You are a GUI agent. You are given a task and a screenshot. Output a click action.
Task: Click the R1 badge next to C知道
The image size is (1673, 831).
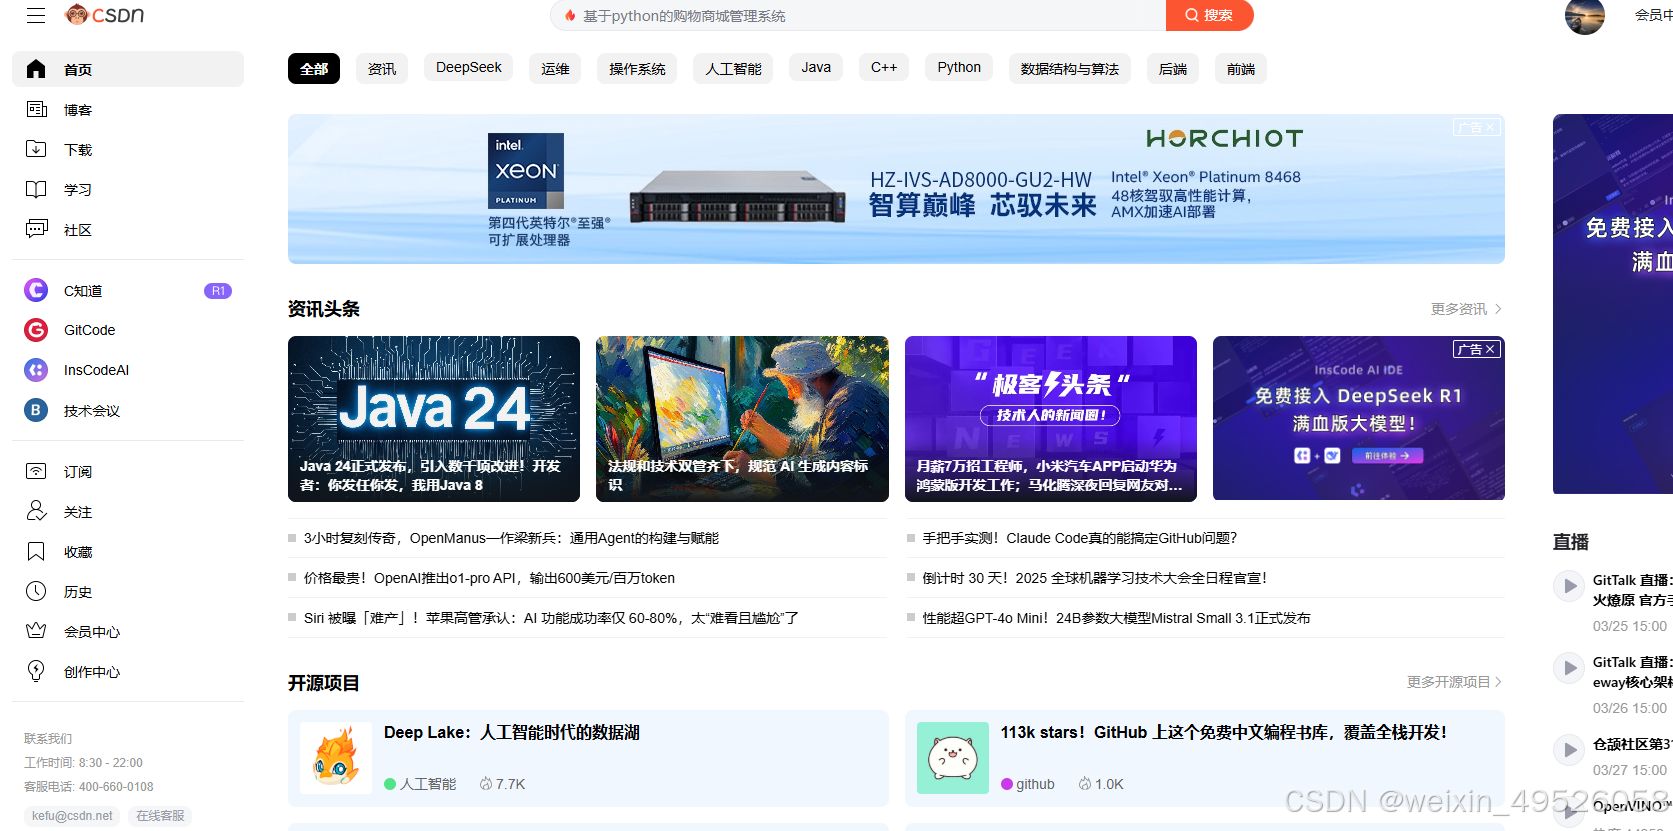point(218,291)
